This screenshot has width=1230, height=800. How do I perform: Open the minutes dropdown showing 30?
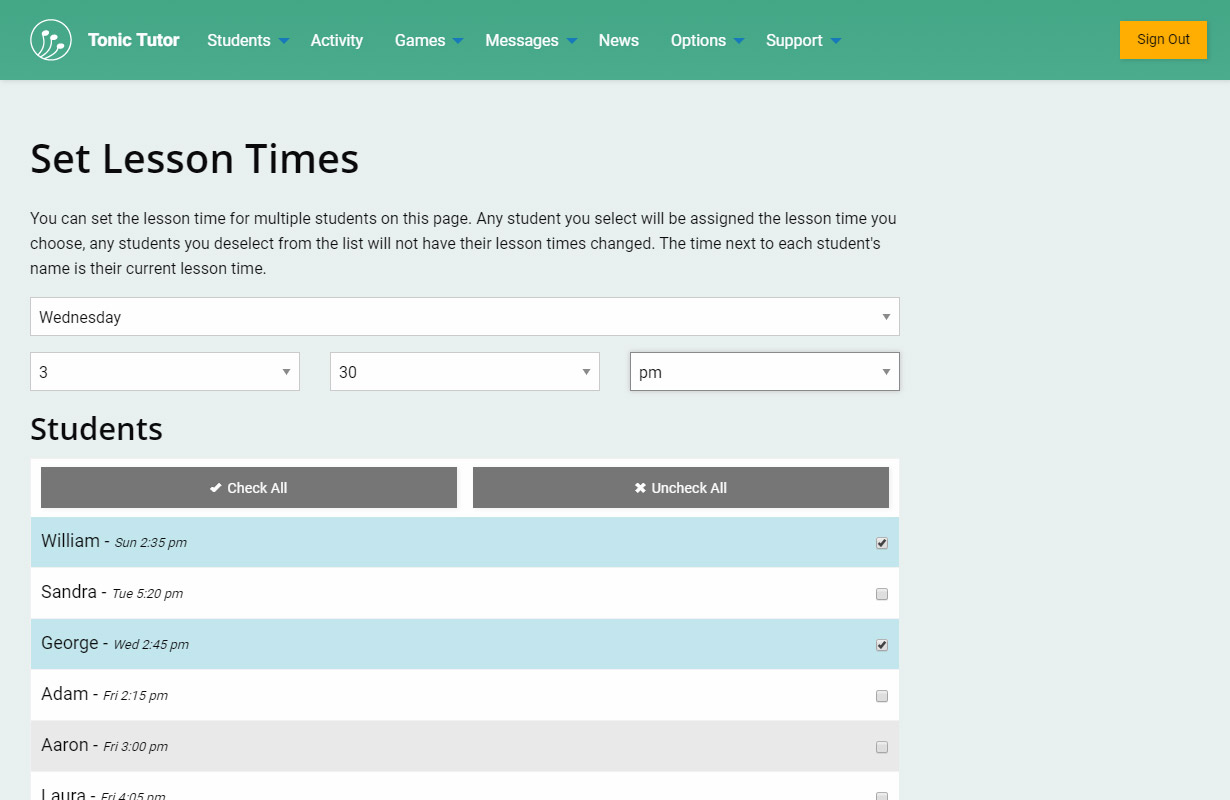465,372
